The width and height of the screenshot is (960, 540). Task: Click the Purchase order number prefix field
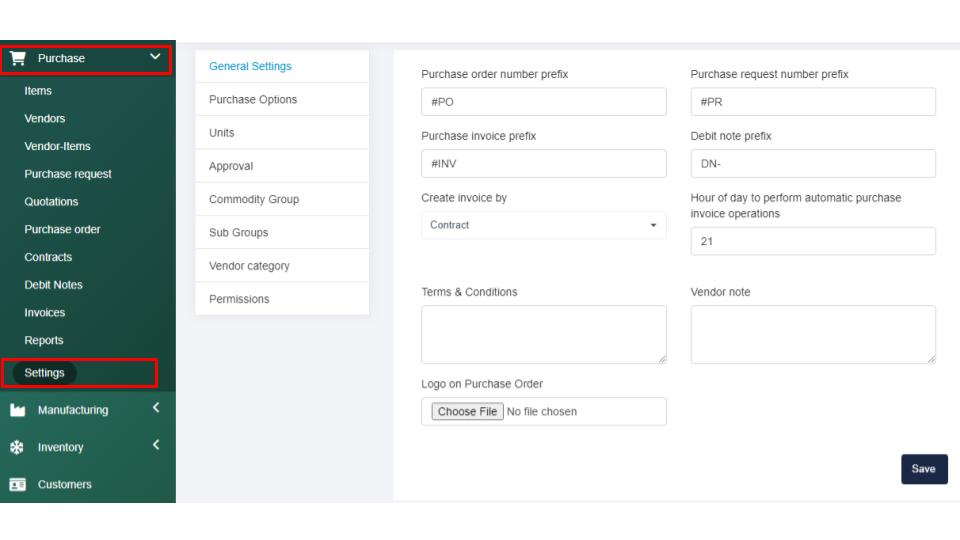(x=543, y=102)
